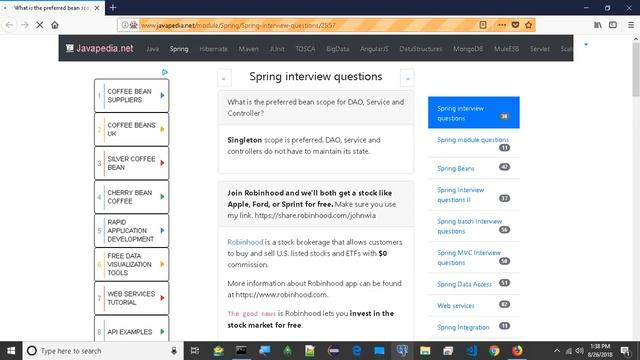Open the Hibernate menu item

click(213, 49)
